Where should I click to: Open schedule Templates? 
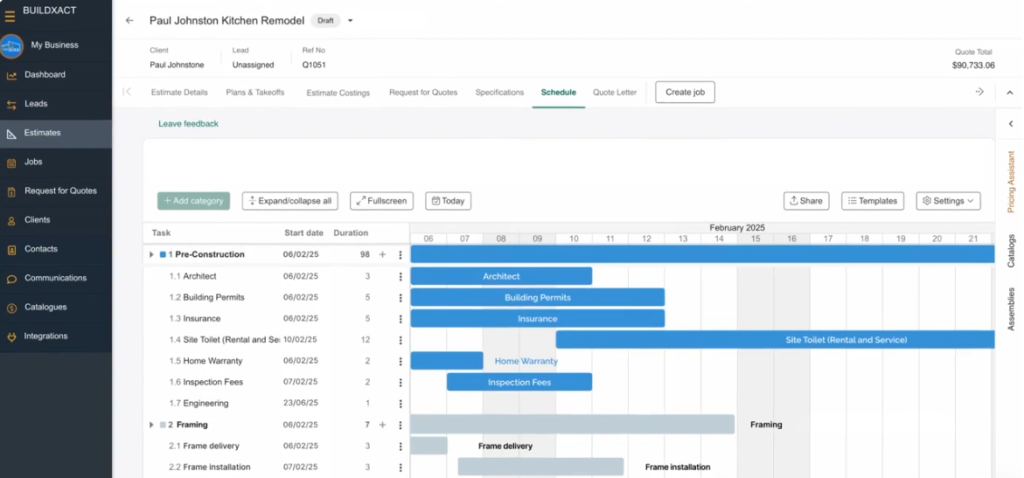point(872,201)
